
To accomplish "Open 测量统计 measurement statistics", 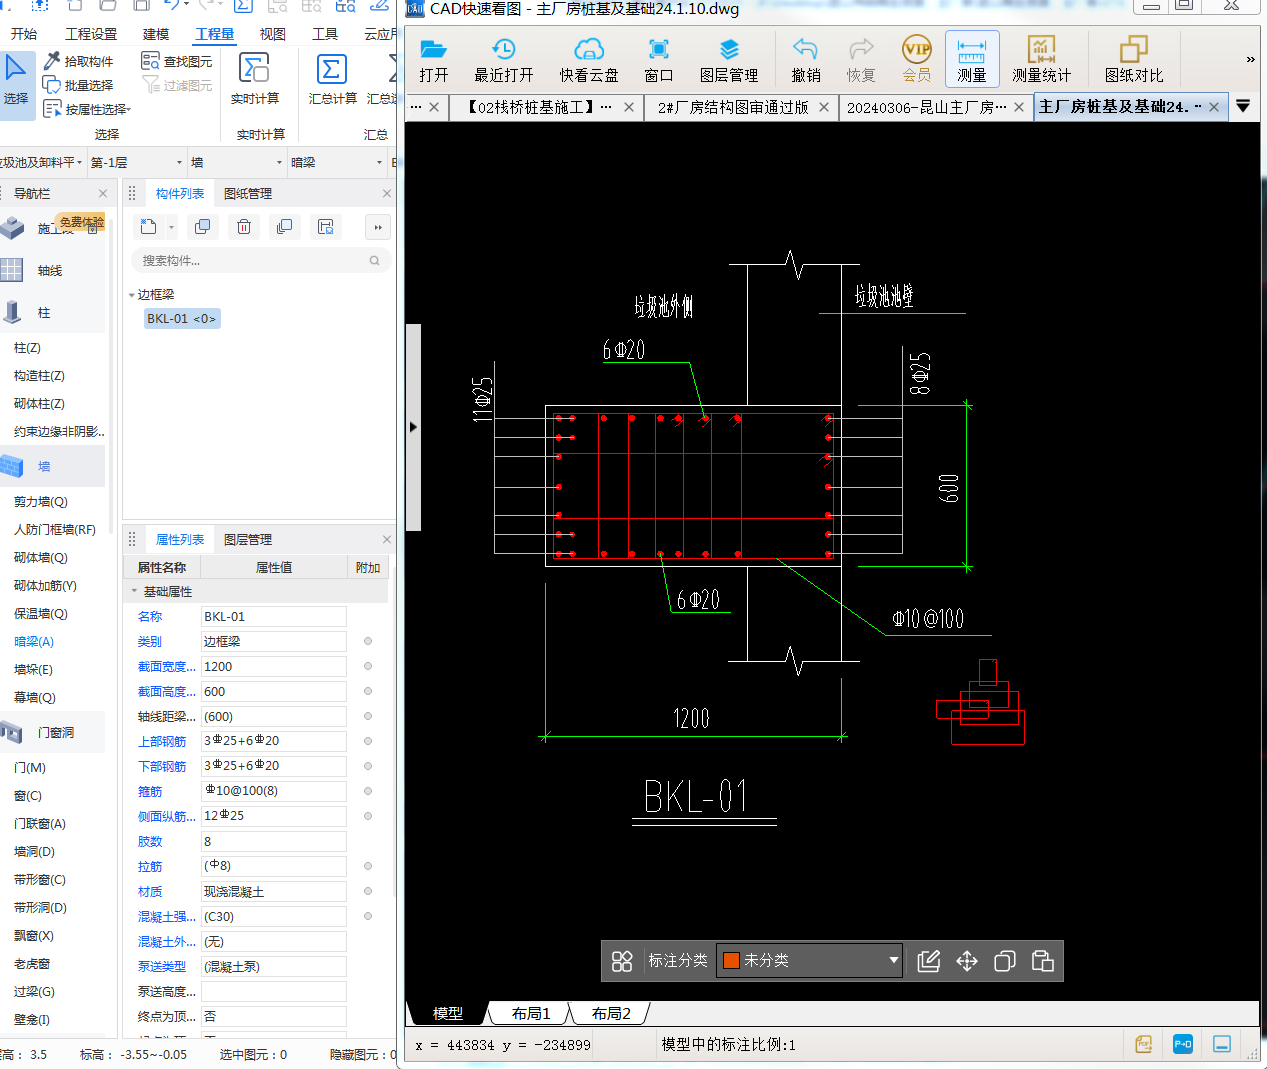I will [1041, 59].
